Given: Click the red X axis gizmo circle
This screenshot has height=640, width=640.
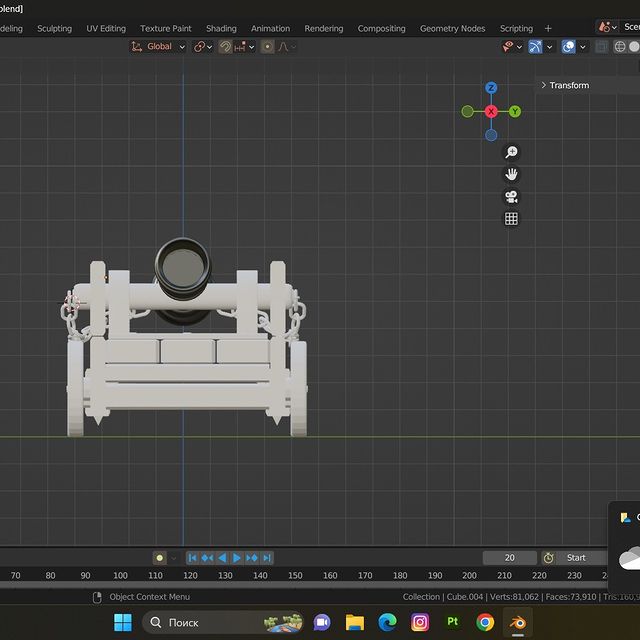Looking at the screenshot, I should [491, 111].
